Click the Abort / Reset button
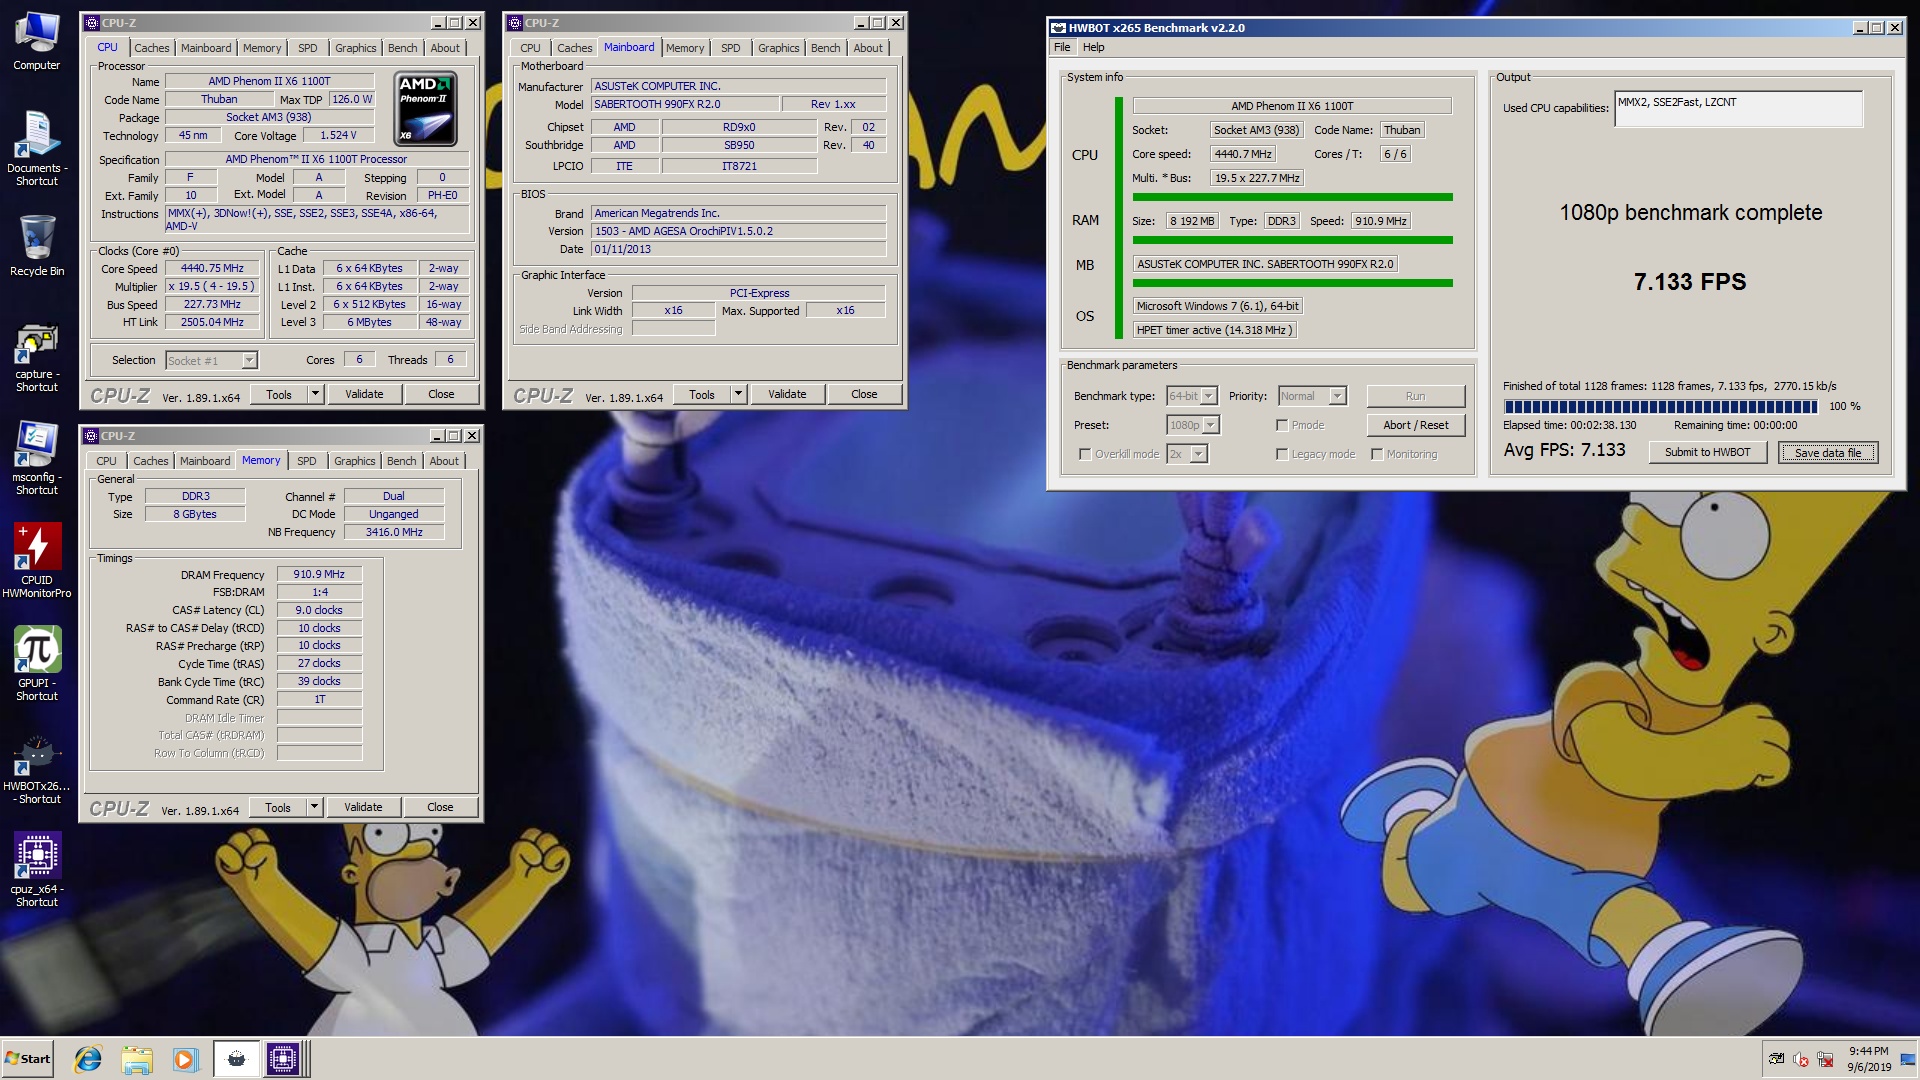Screen dimensions: 1920x1080 (x=1416, y=425)
